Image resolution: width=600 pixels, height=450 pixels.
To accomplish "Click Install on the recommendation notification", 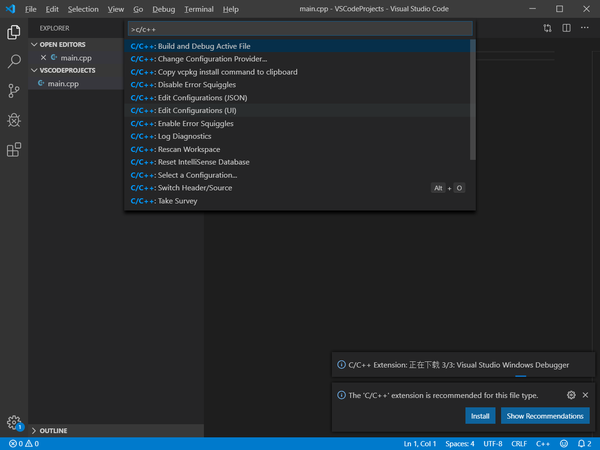I will tap(480, 416).
